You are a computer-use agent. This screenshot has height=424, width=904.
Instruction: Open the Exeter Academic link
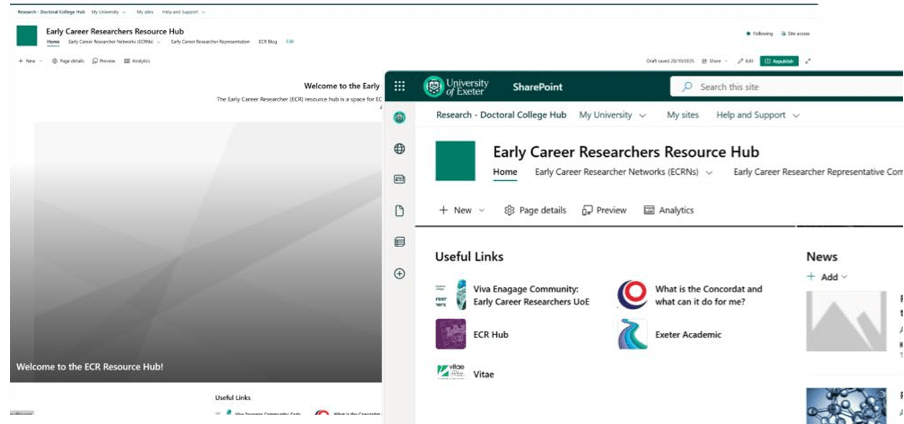point(688,335)
